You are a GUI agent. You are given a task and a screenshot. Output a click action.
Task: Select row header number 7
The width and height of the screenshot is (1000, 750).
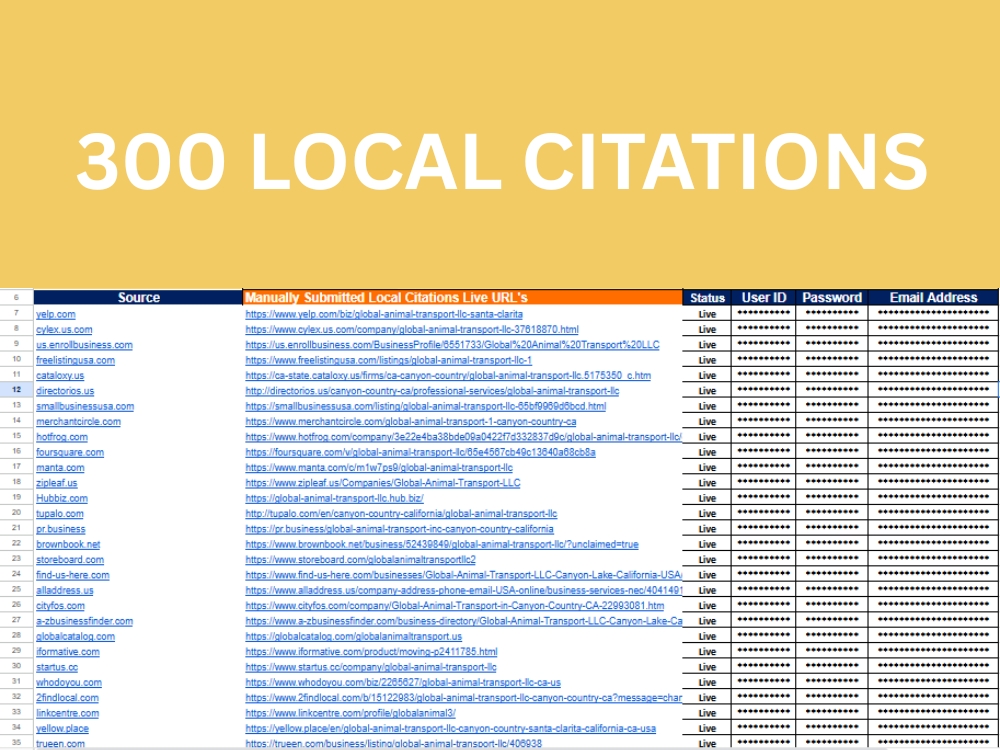(17, 313)
